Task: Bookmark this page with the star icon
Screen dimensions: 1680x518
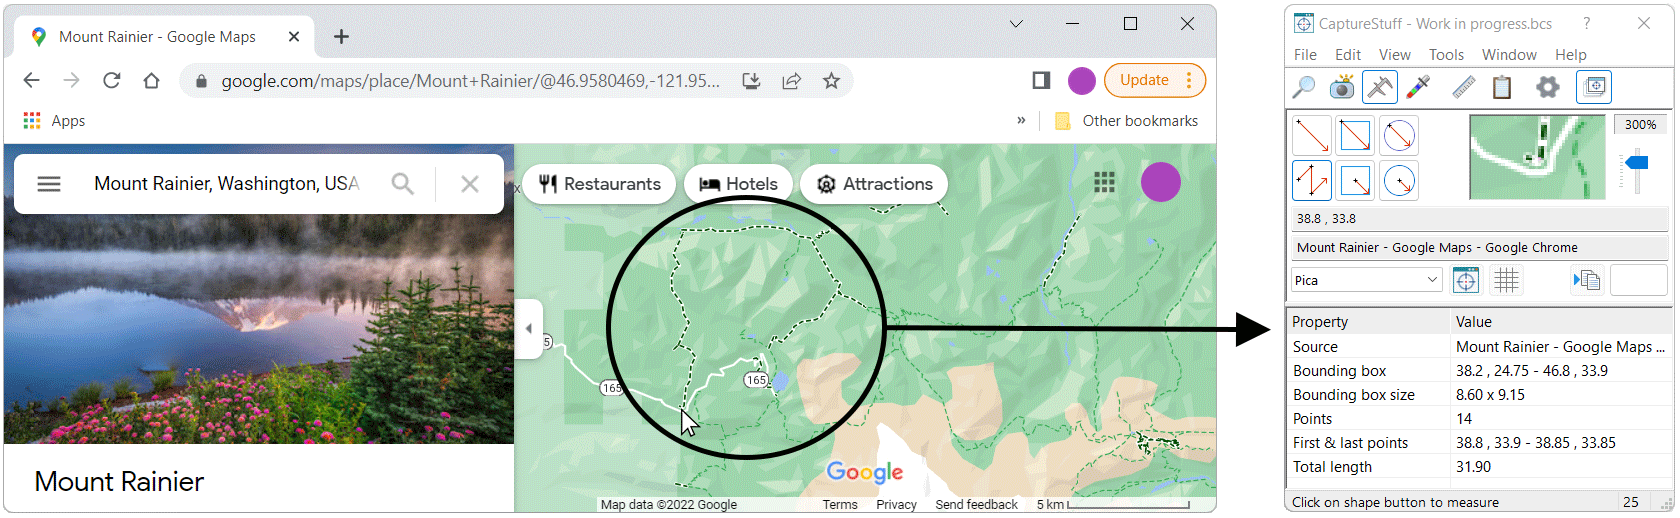Action: [x=831, y=81]
